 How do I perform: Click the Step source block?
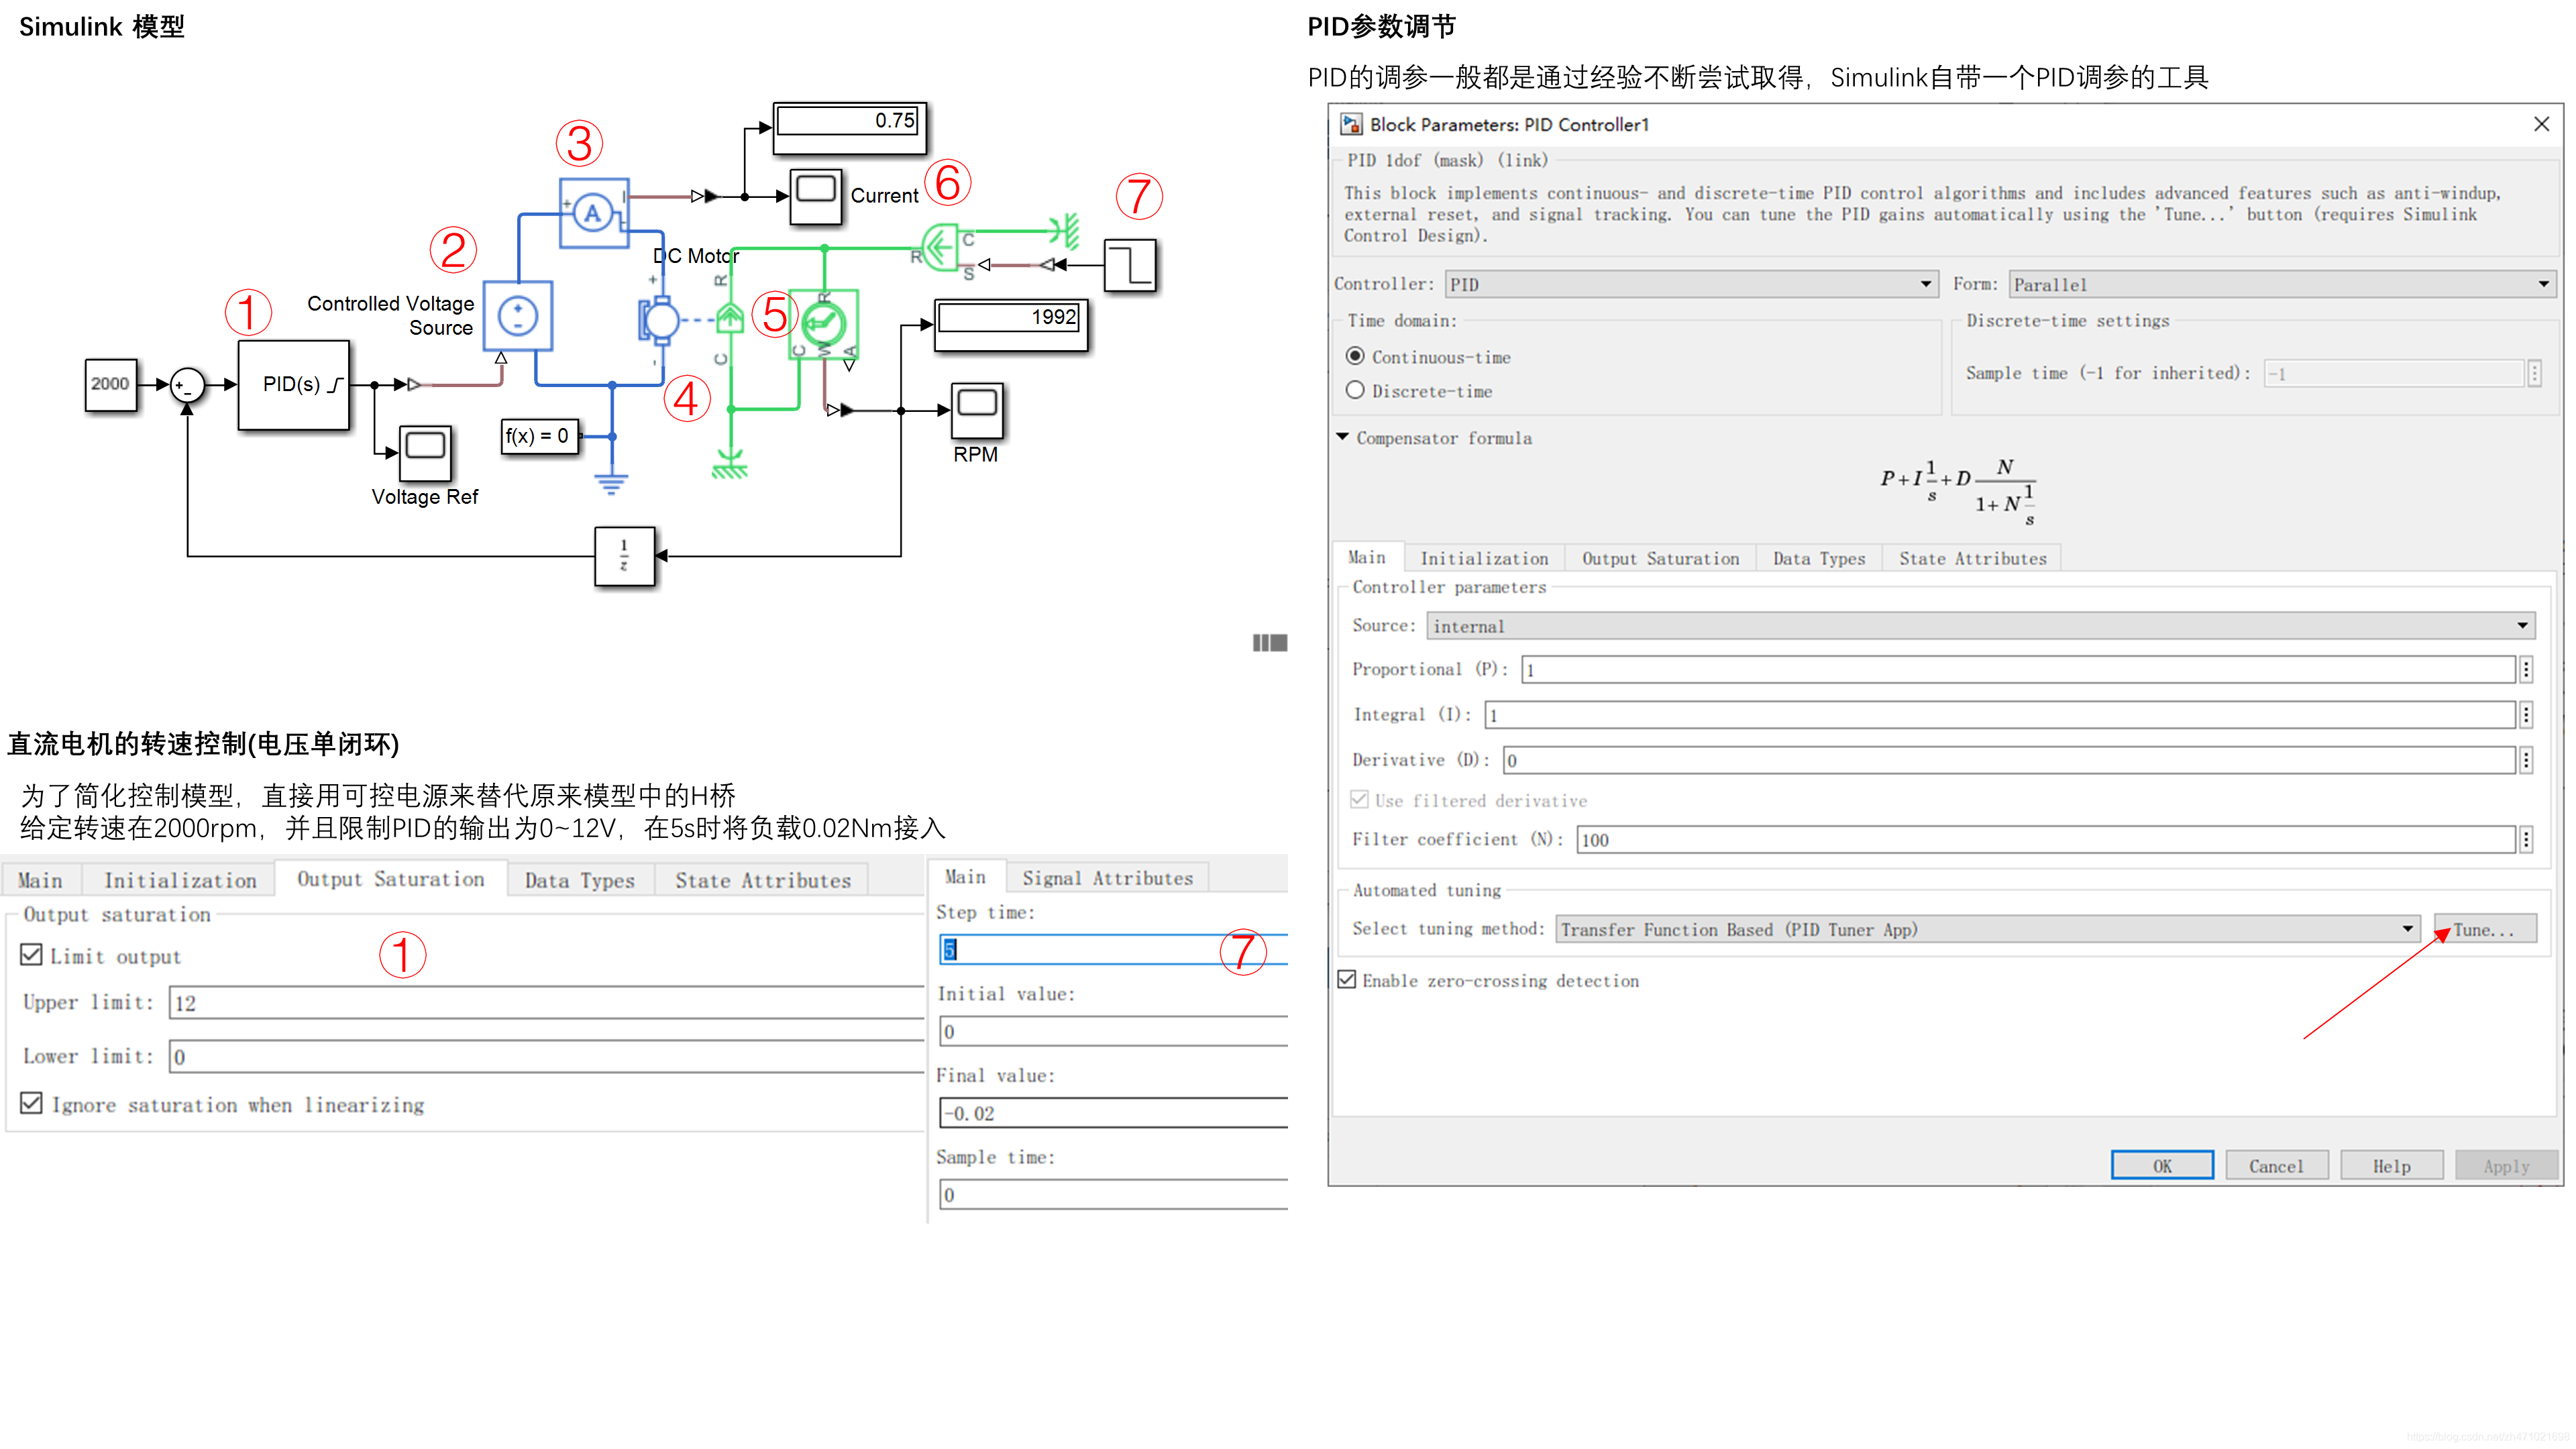pyautogui.click(x=1130, y=265)
